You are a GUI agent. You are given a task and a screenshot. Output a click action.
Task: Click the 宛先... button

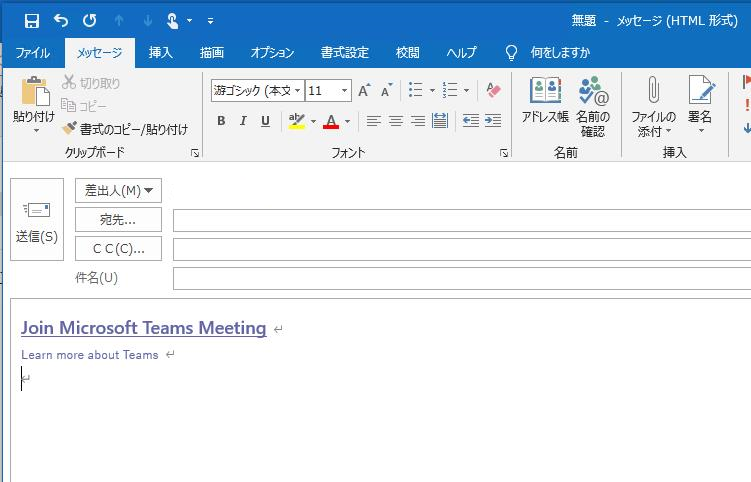coord(118,219)
